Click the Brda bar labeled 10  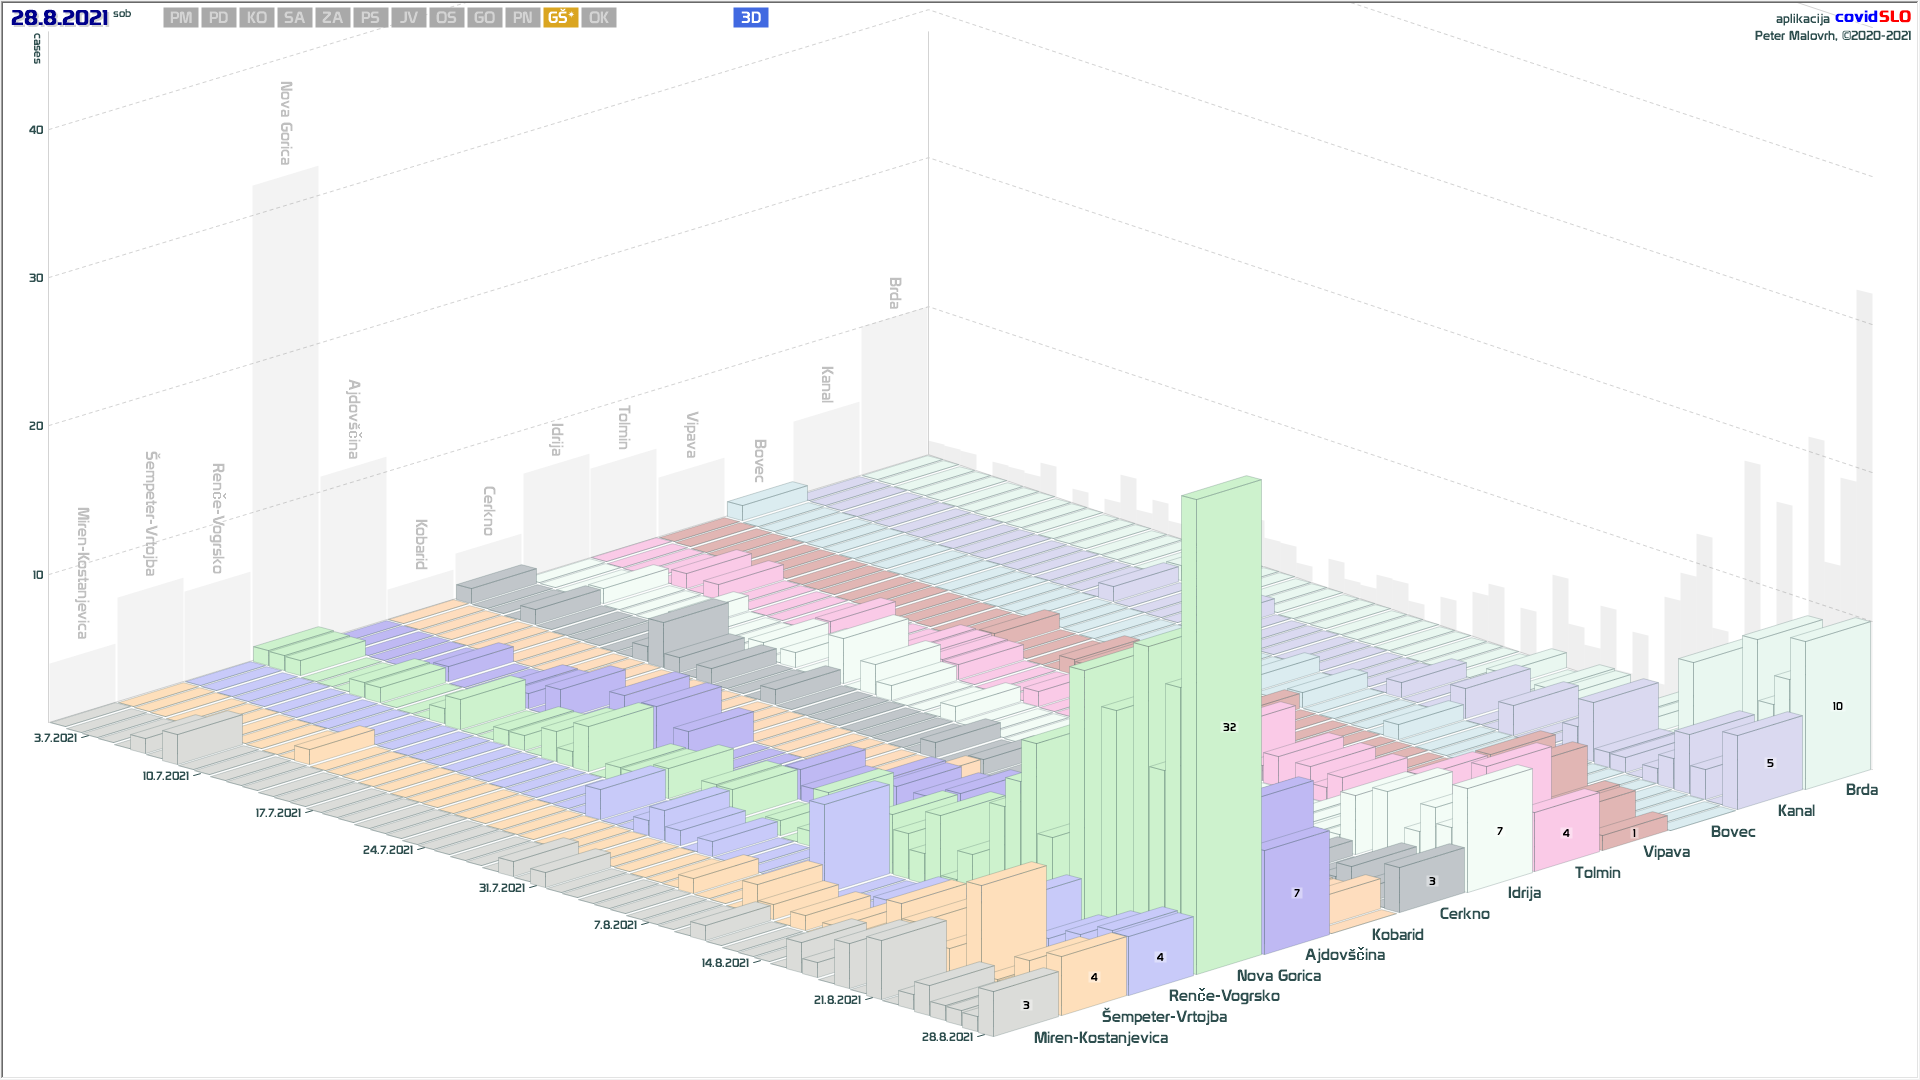1837,706
